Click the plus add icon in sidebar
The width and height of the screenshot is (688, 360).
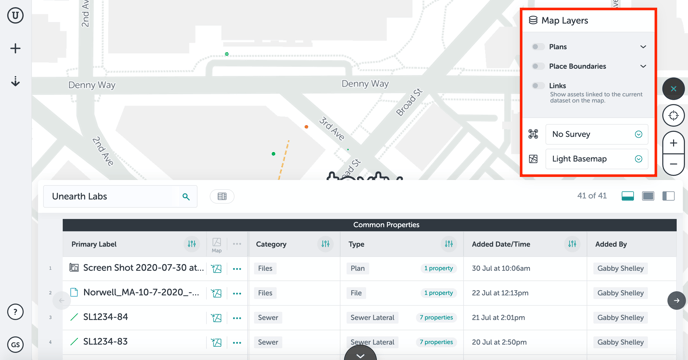pos(15,48)
